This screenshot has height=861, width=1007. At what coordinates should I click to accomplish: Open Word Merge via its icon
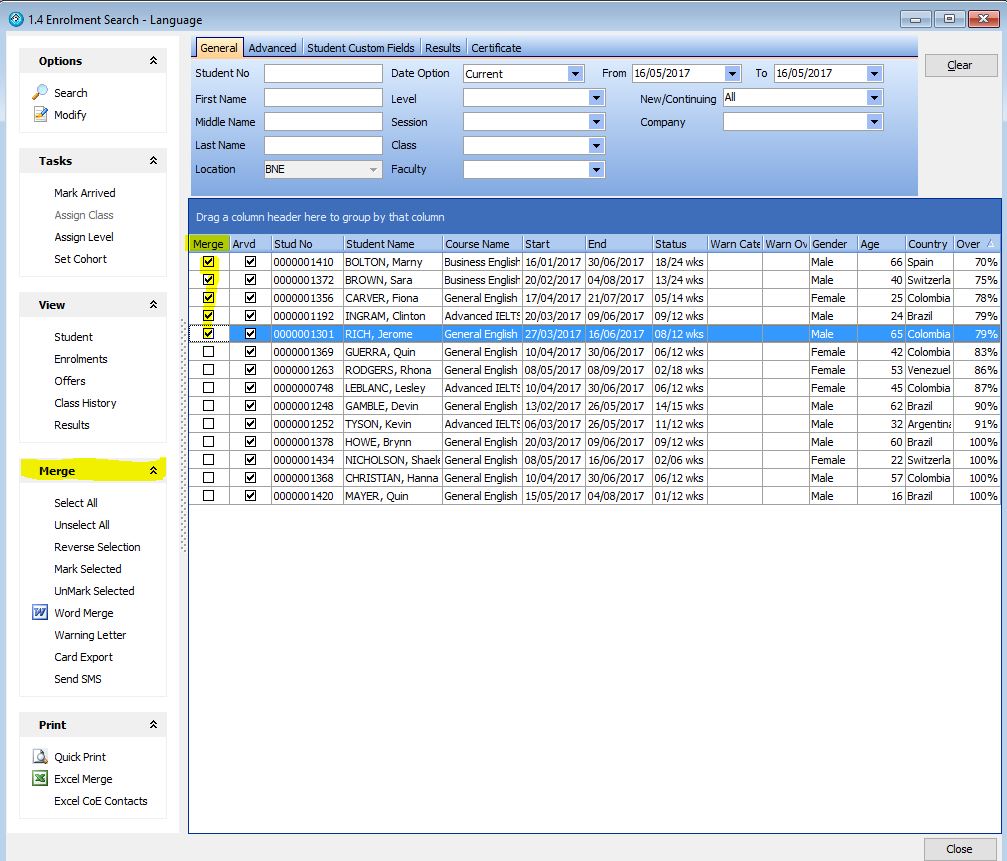(x=40, y=613)
